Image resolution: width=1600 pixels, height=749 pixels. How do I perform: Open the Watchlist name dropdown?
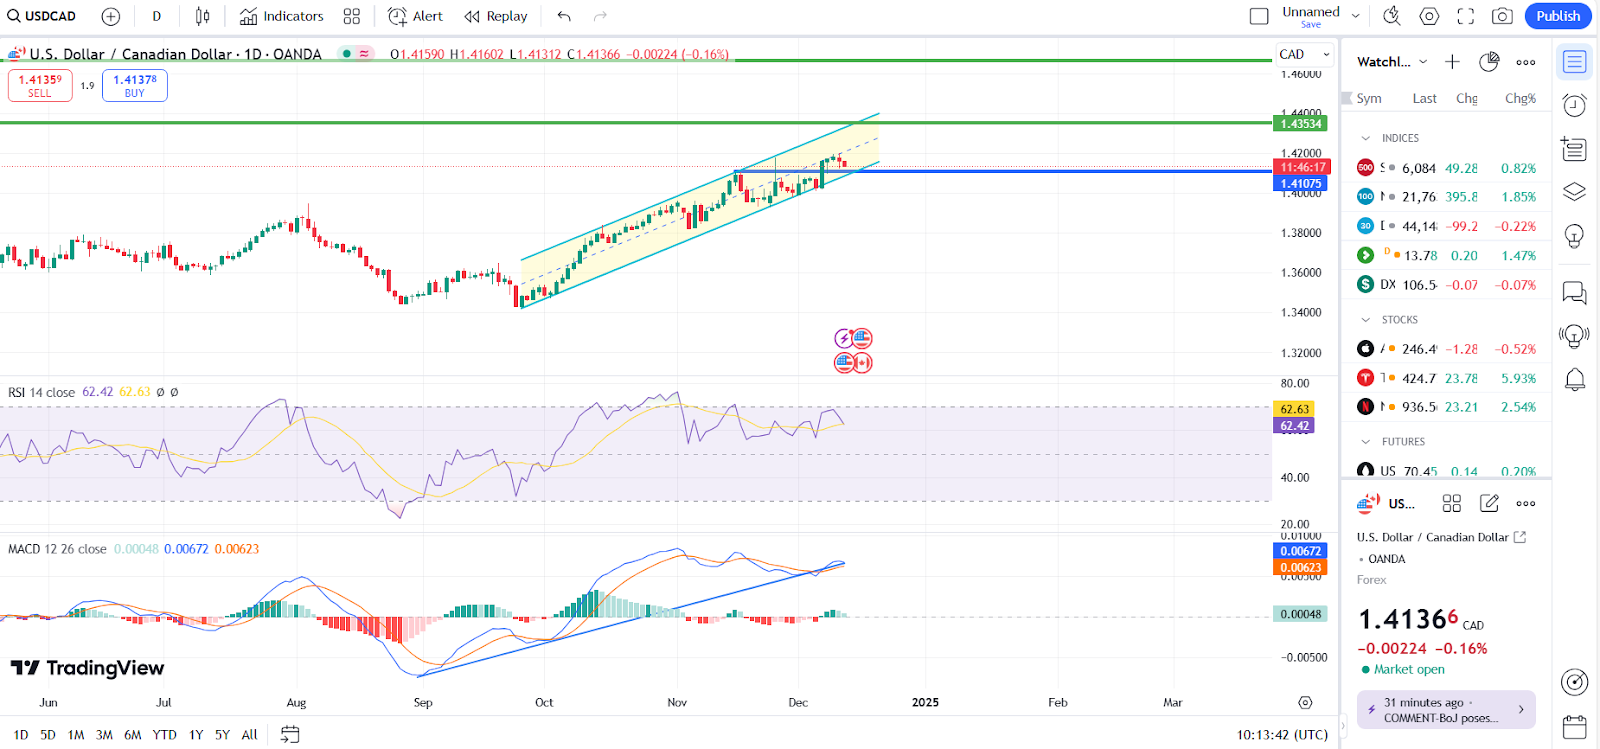click(1392, 62)
